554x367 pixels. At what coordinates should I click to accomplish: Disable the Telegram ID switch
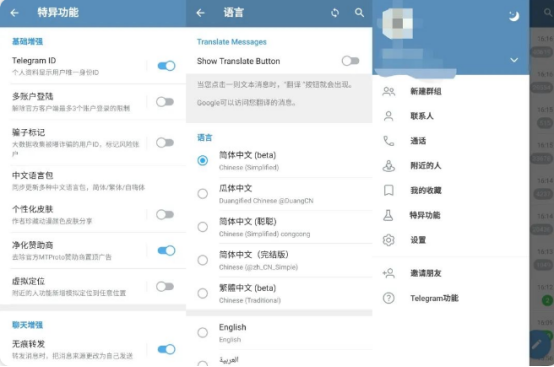pos(166,66)
